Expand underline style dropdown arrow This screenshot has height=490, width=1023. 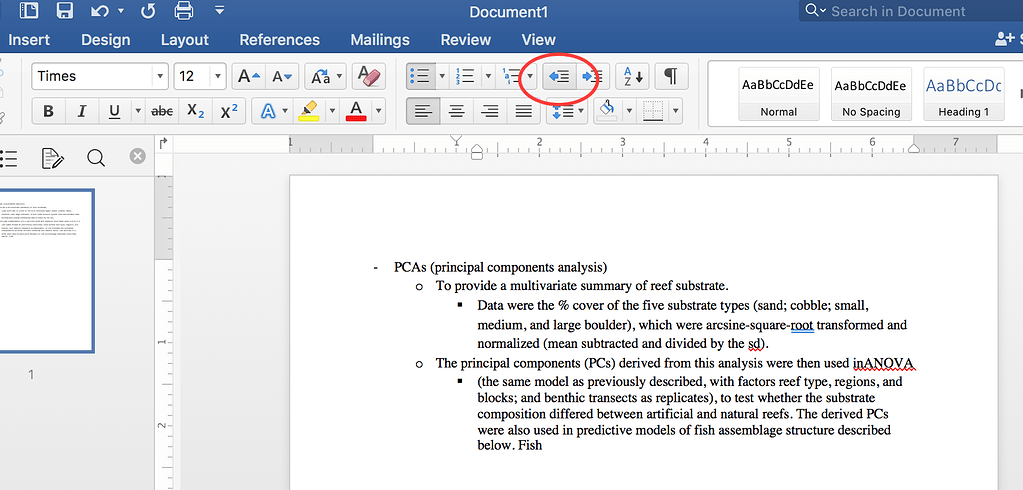[x=138, y=112]
